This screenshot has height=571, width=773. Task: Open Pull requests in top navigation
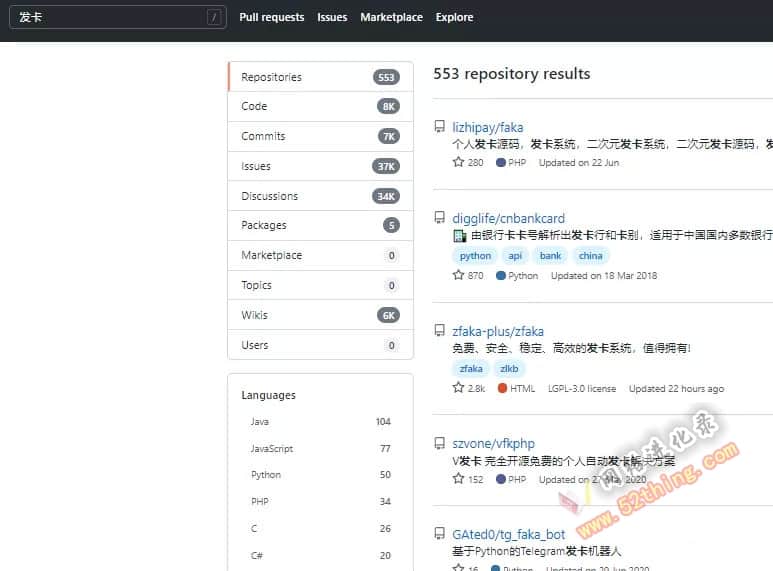pyautogui.click(x=272, y=17)
